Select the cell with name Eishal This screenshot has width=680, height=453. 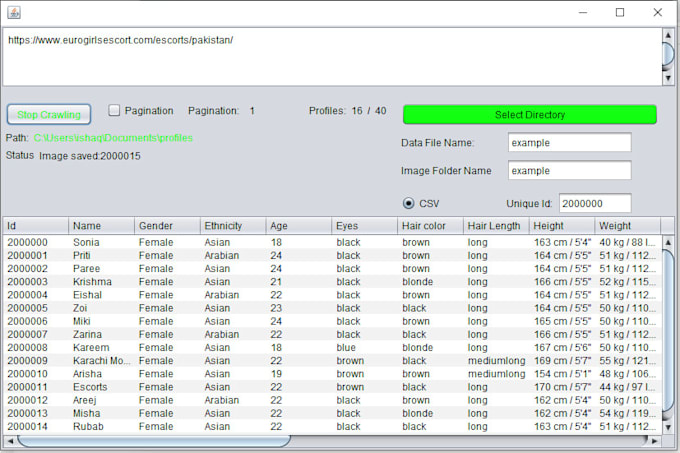[x=101, y=295]
